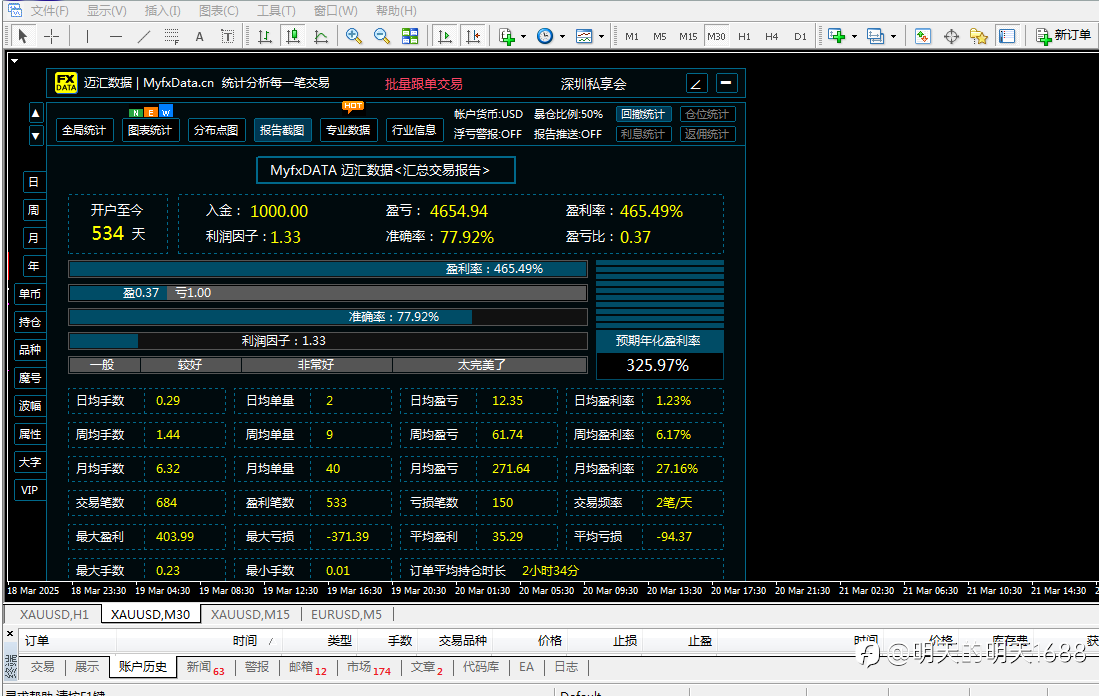Select the arrow cursor tool
This screenshot has height=696, width=1099.
(x=22, y=36)
